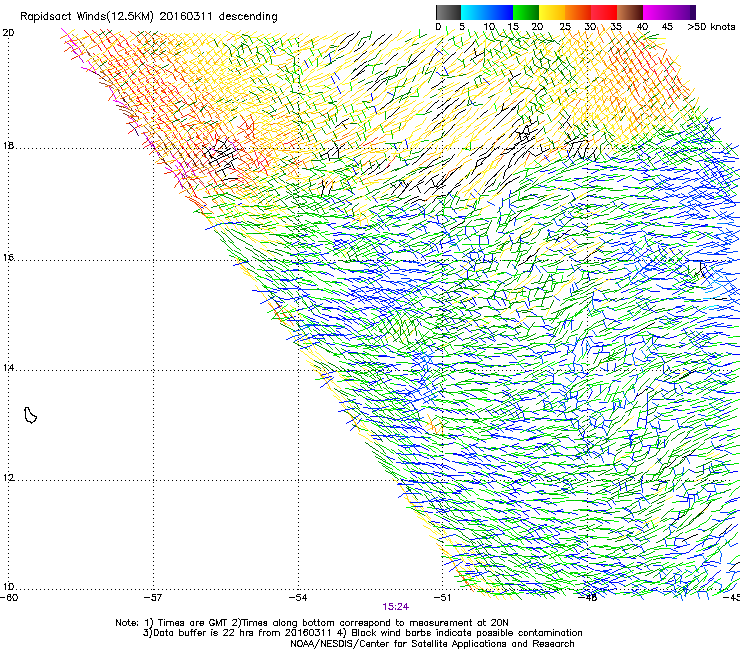Click the red 30-35 knots legend swatch
The height and width of the screenshot is (650, 740).
(x=604, y=12)
